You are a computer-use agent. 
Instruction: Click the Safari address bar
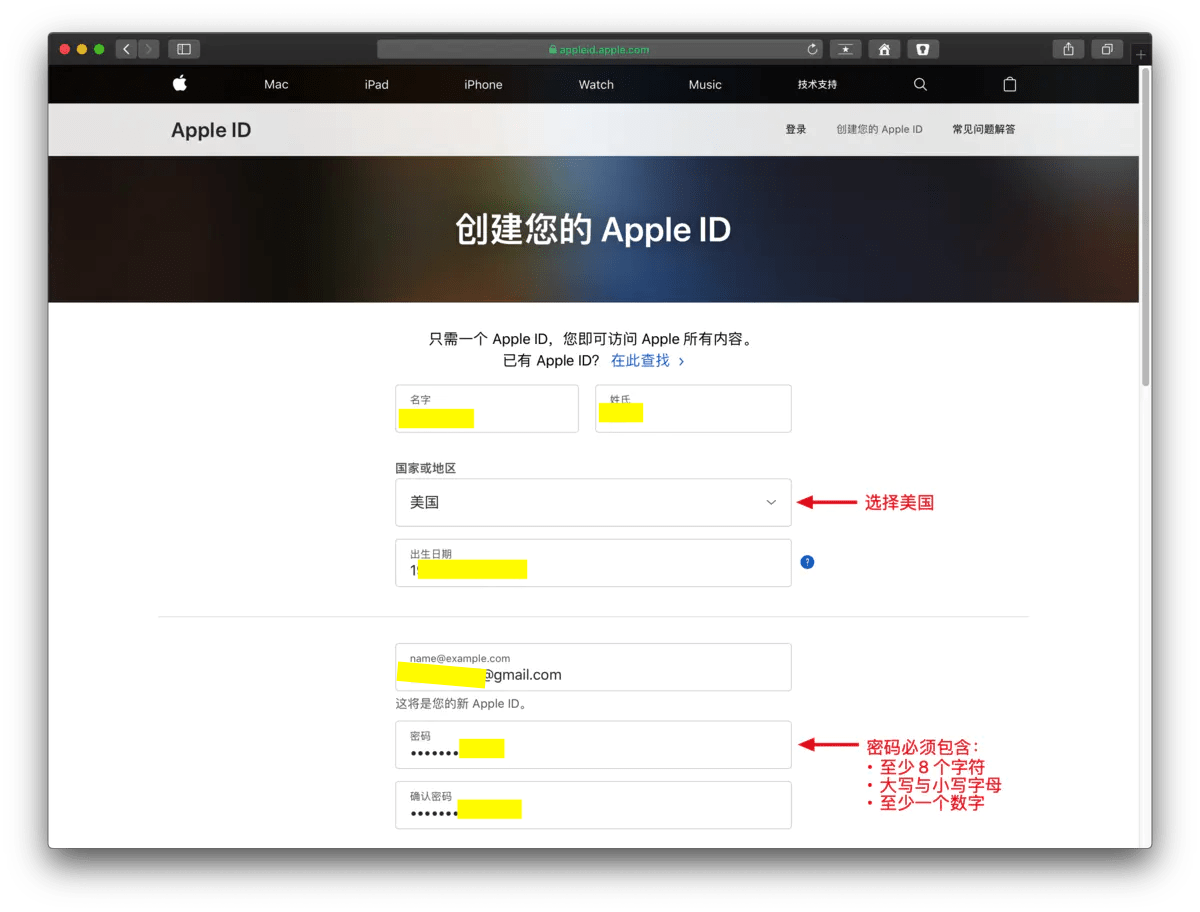pos(600,49)
